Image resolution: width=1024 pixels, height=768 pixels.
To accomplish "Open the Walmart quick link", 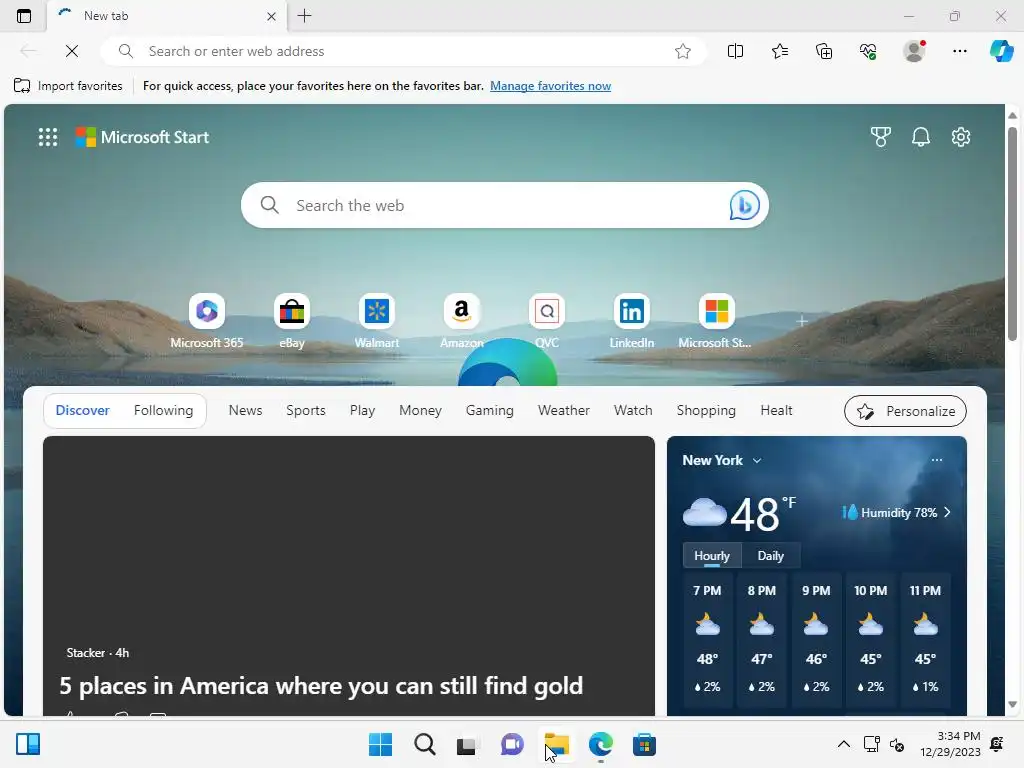I will [377, 321].
